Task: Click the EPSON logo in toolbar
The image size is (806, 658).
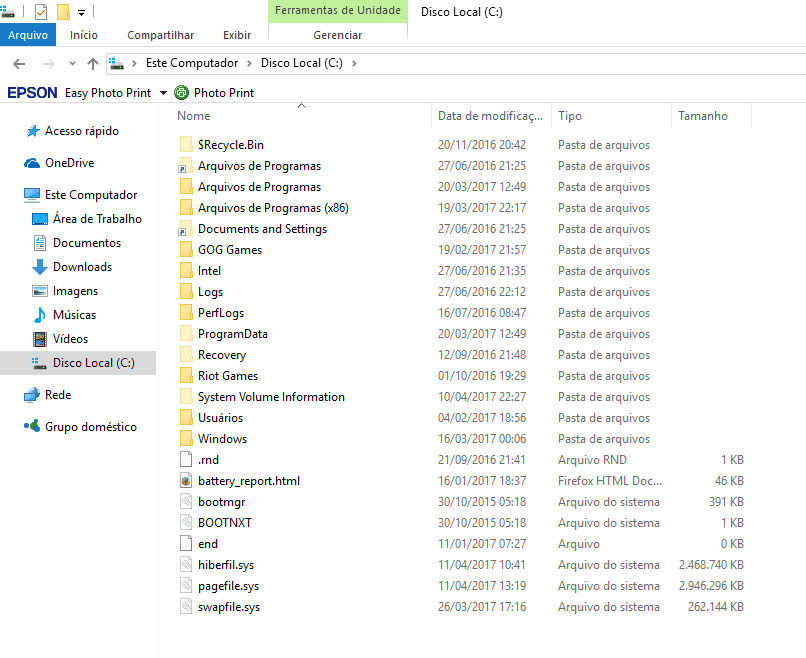Action: (32, 93)
